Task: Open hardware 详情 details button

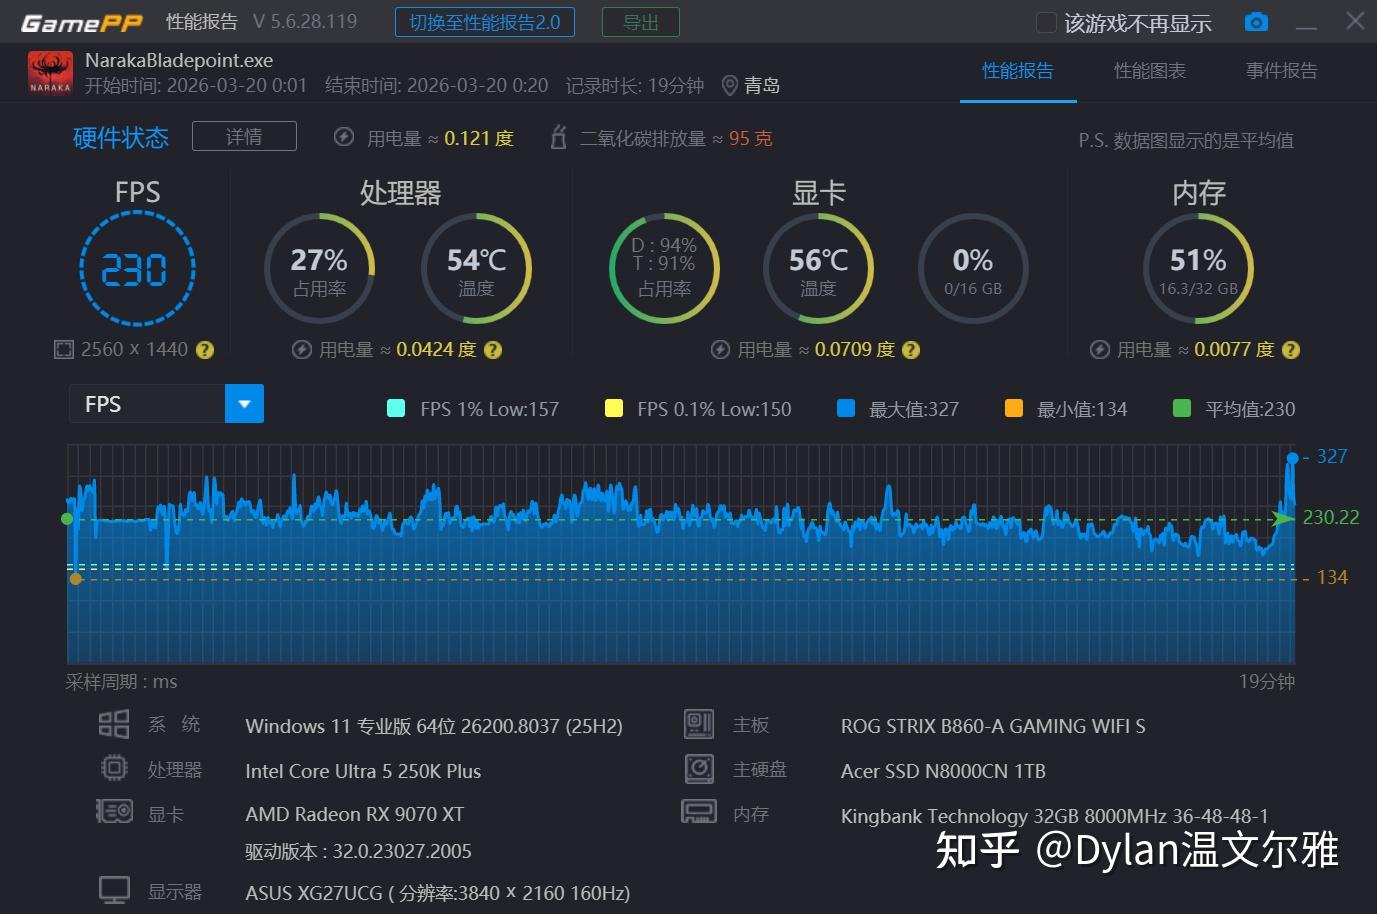Action: 244,136
